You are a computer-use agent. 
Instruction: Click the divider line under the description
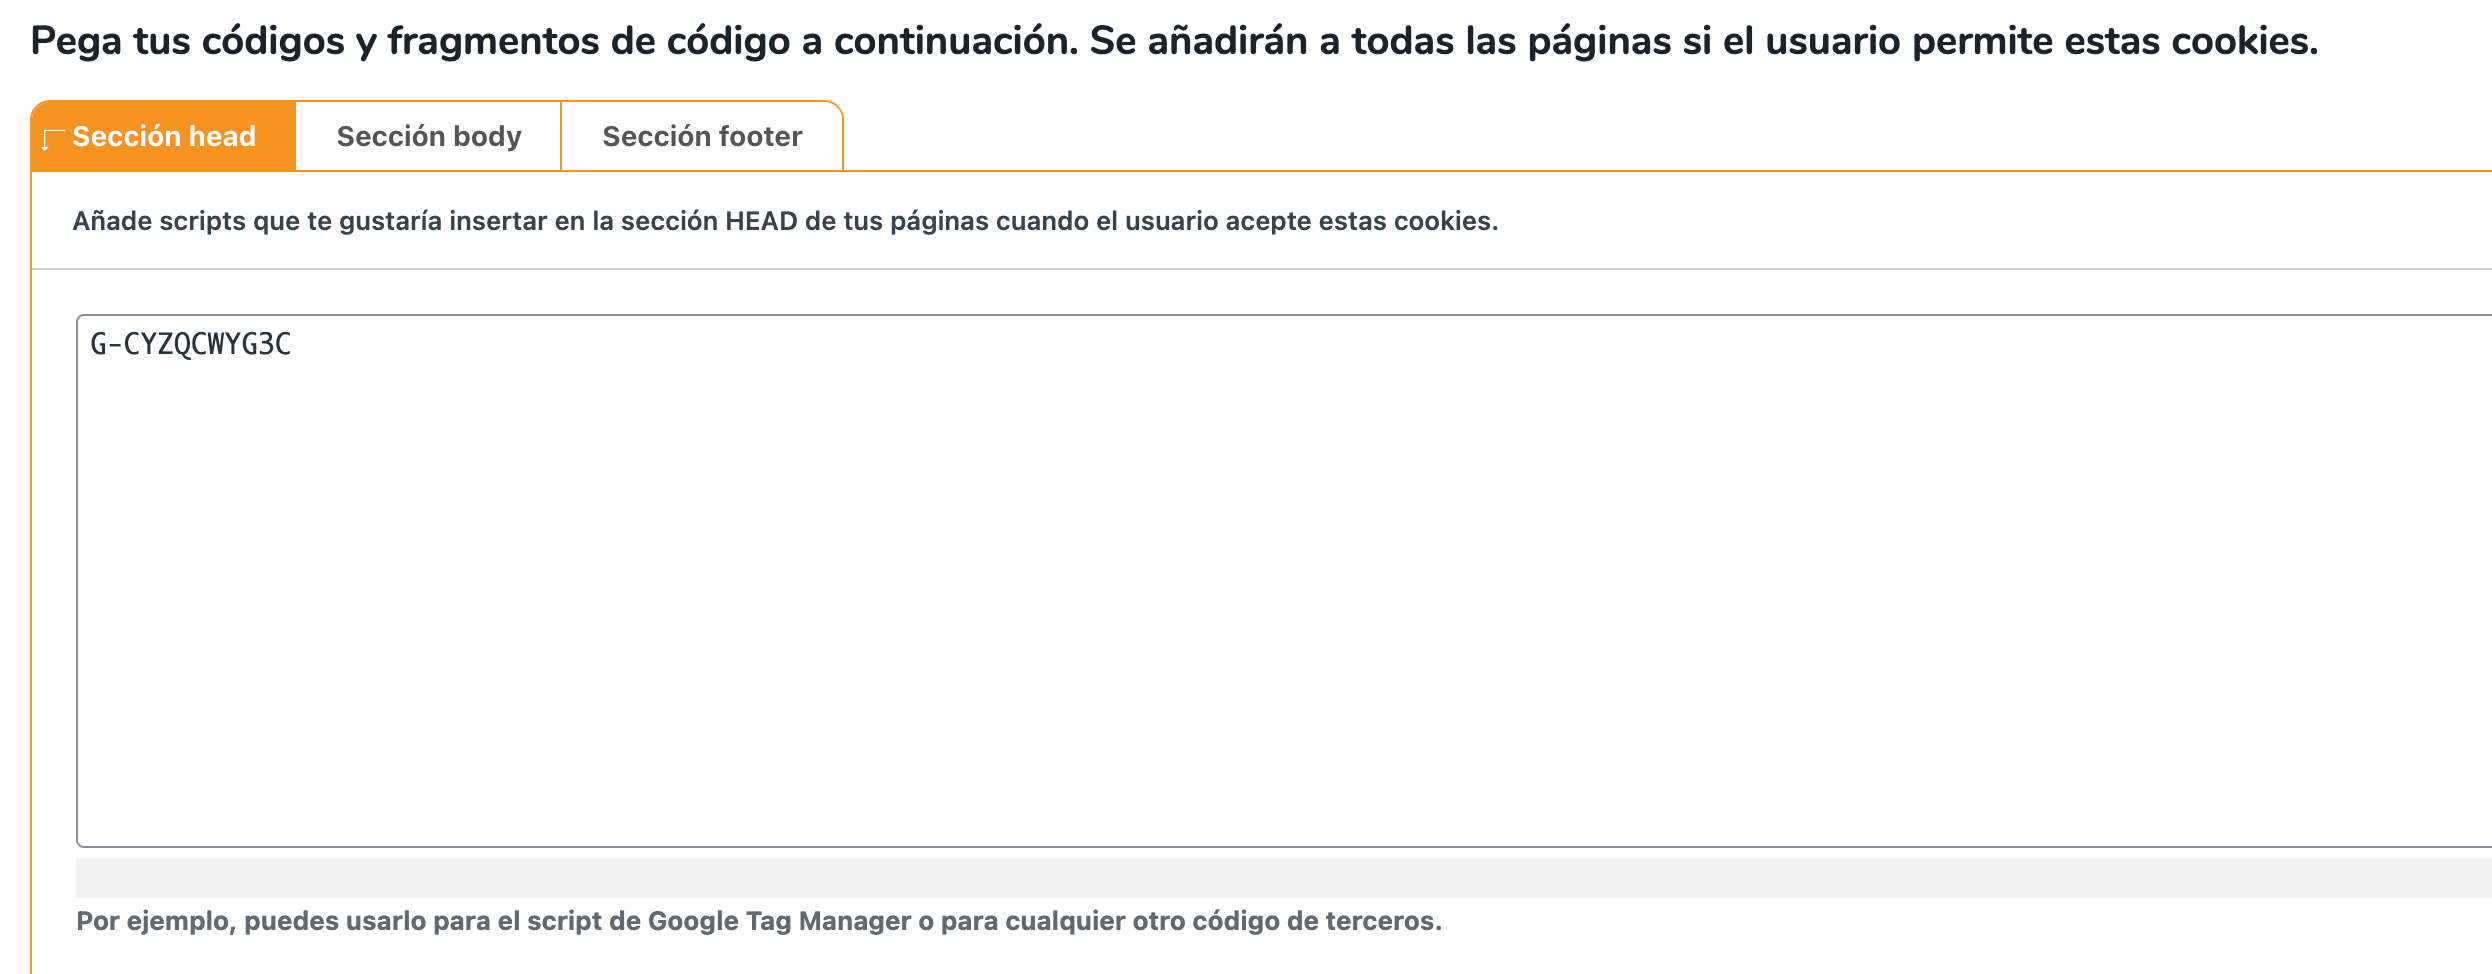point(1261,269)
